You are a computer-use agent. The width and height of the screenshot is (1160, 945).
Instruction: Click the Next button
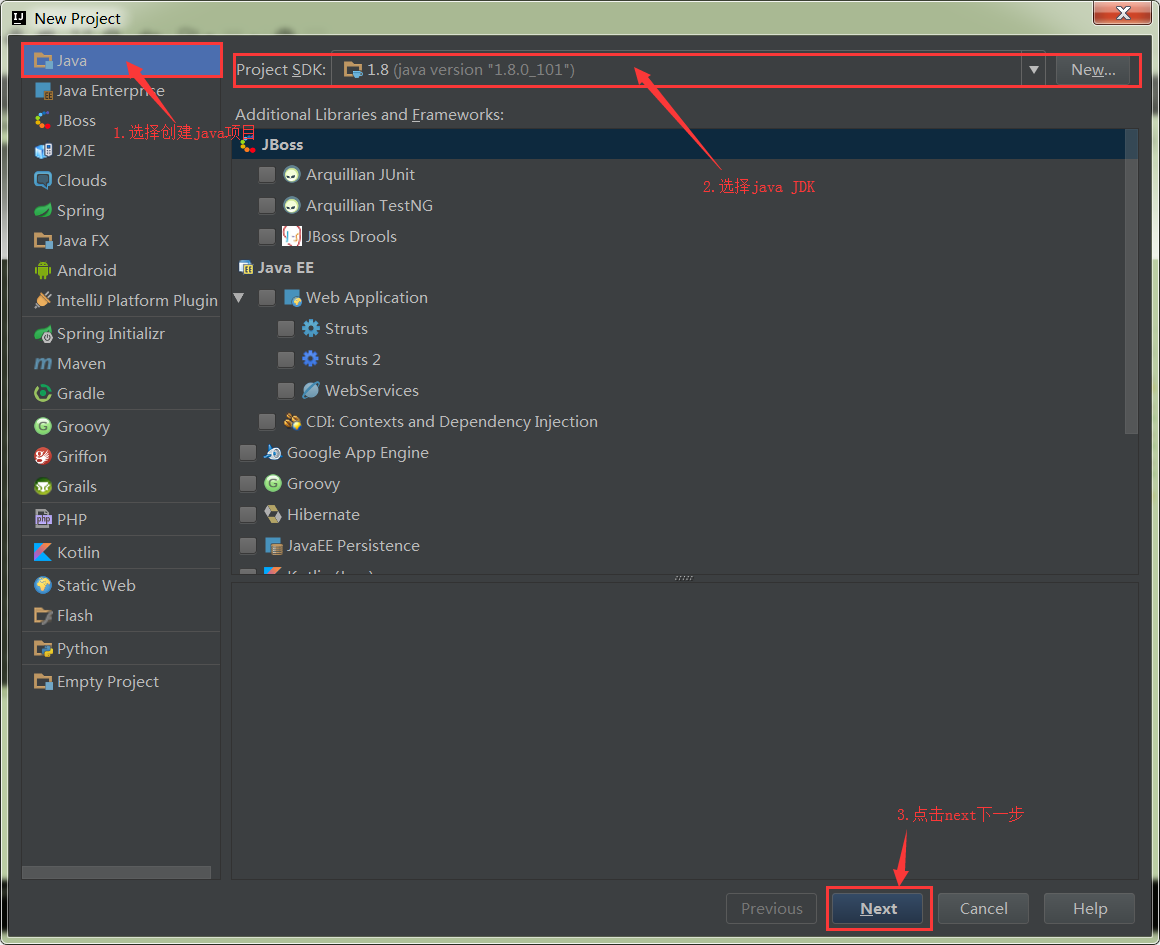tap(878, 909)
